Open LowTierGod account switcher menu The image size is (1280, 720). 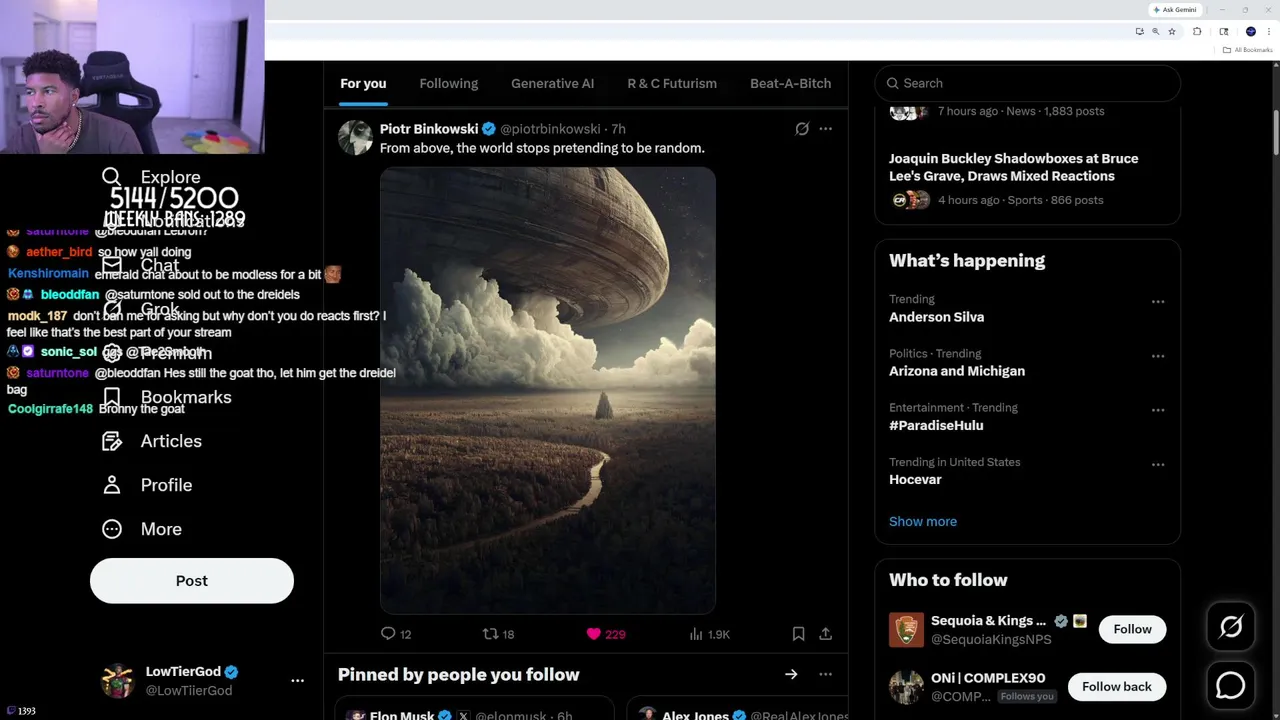297,680
